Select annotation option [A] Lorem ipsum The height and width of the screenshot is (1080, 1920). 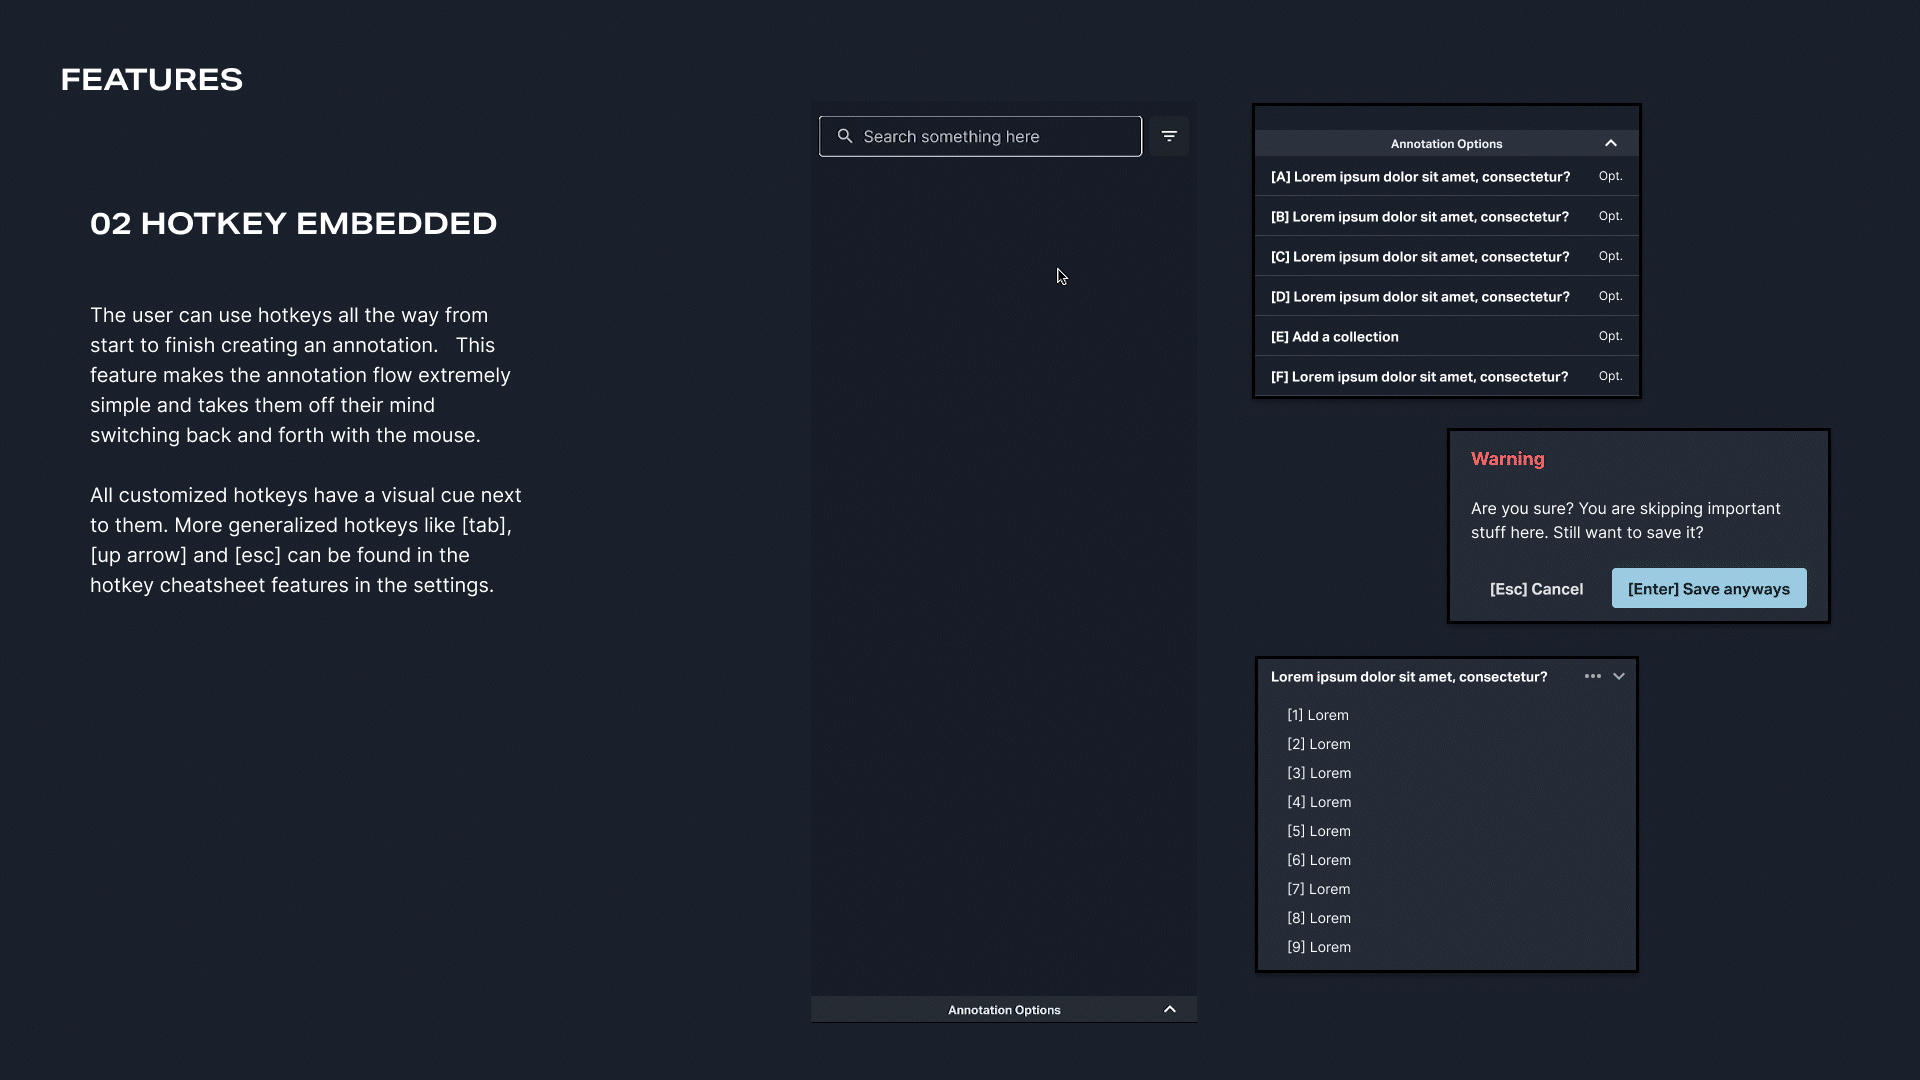[1419, 177]
